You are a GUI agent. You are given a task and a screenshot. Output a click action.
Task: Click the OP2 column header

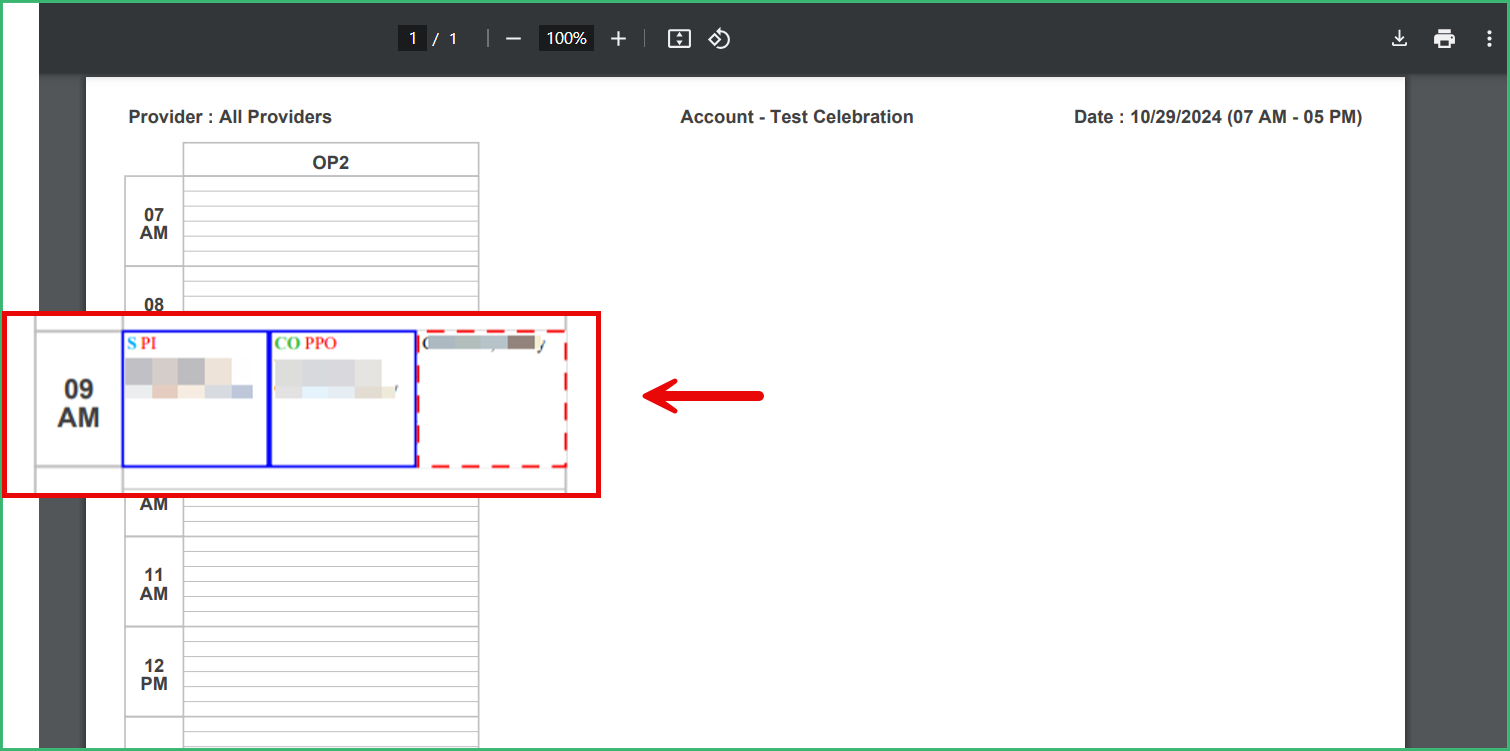tap(331, 162)
